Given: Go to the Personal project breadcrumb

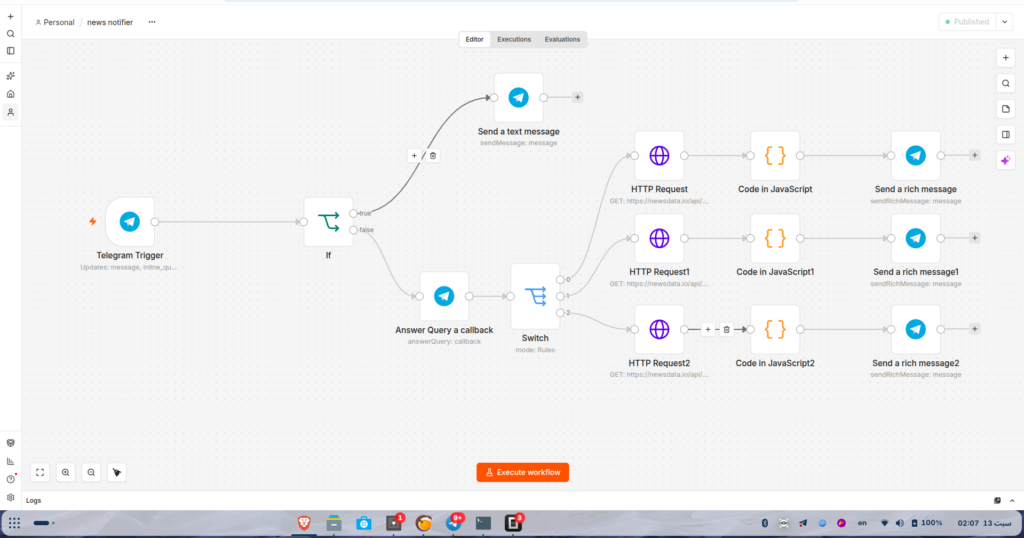Looking at the screenshot, I should pos(55,22).
